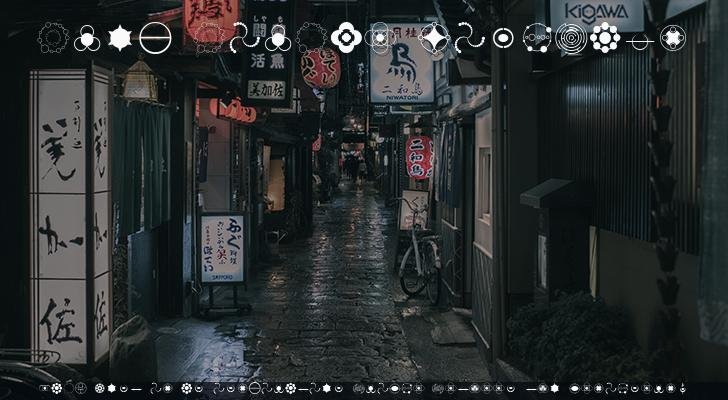Click the leftmost dotted S-curve glyph
The image size is (728, 400).
point(243,38)
